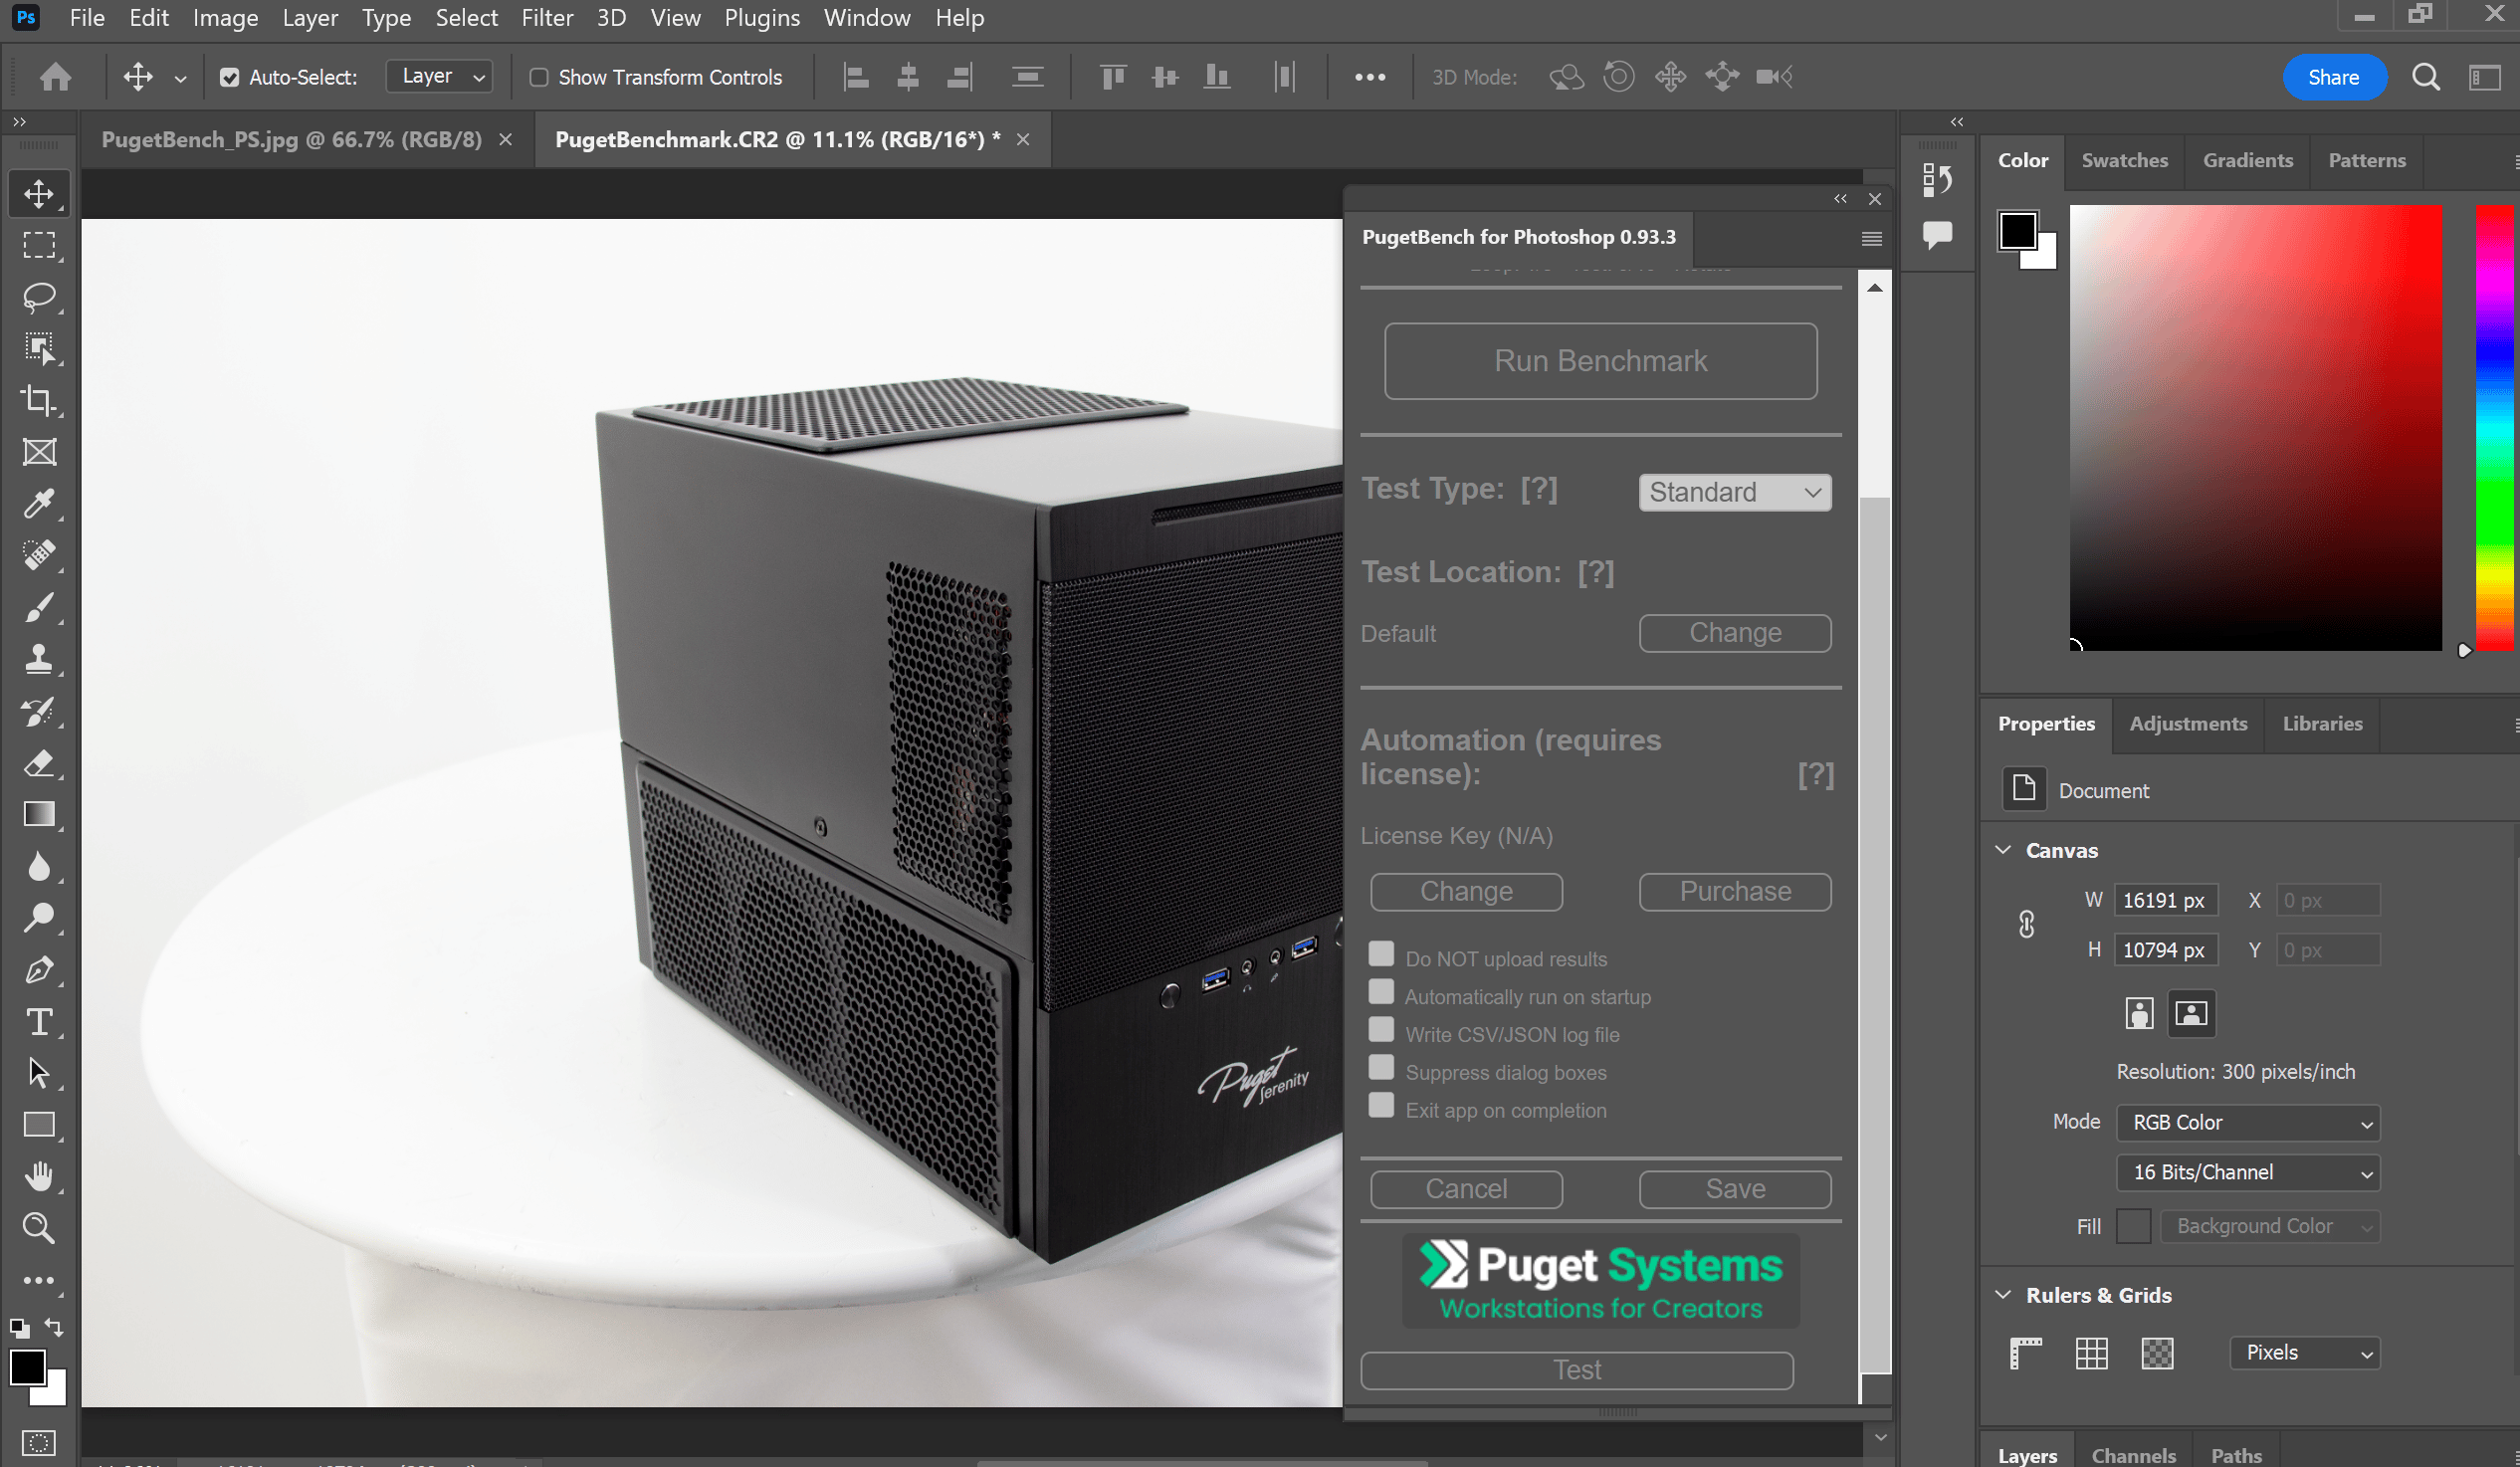Check Do NOT upload results
This screenshot has width=2520, height=1467.
(x=1381, y=954)
